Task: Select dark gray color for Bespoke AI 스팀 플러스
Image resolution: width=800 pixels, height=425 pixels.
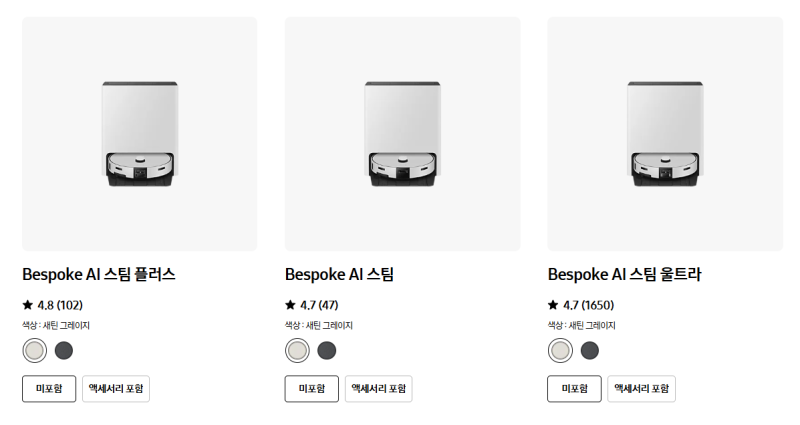Action: (x=64, y=351)
